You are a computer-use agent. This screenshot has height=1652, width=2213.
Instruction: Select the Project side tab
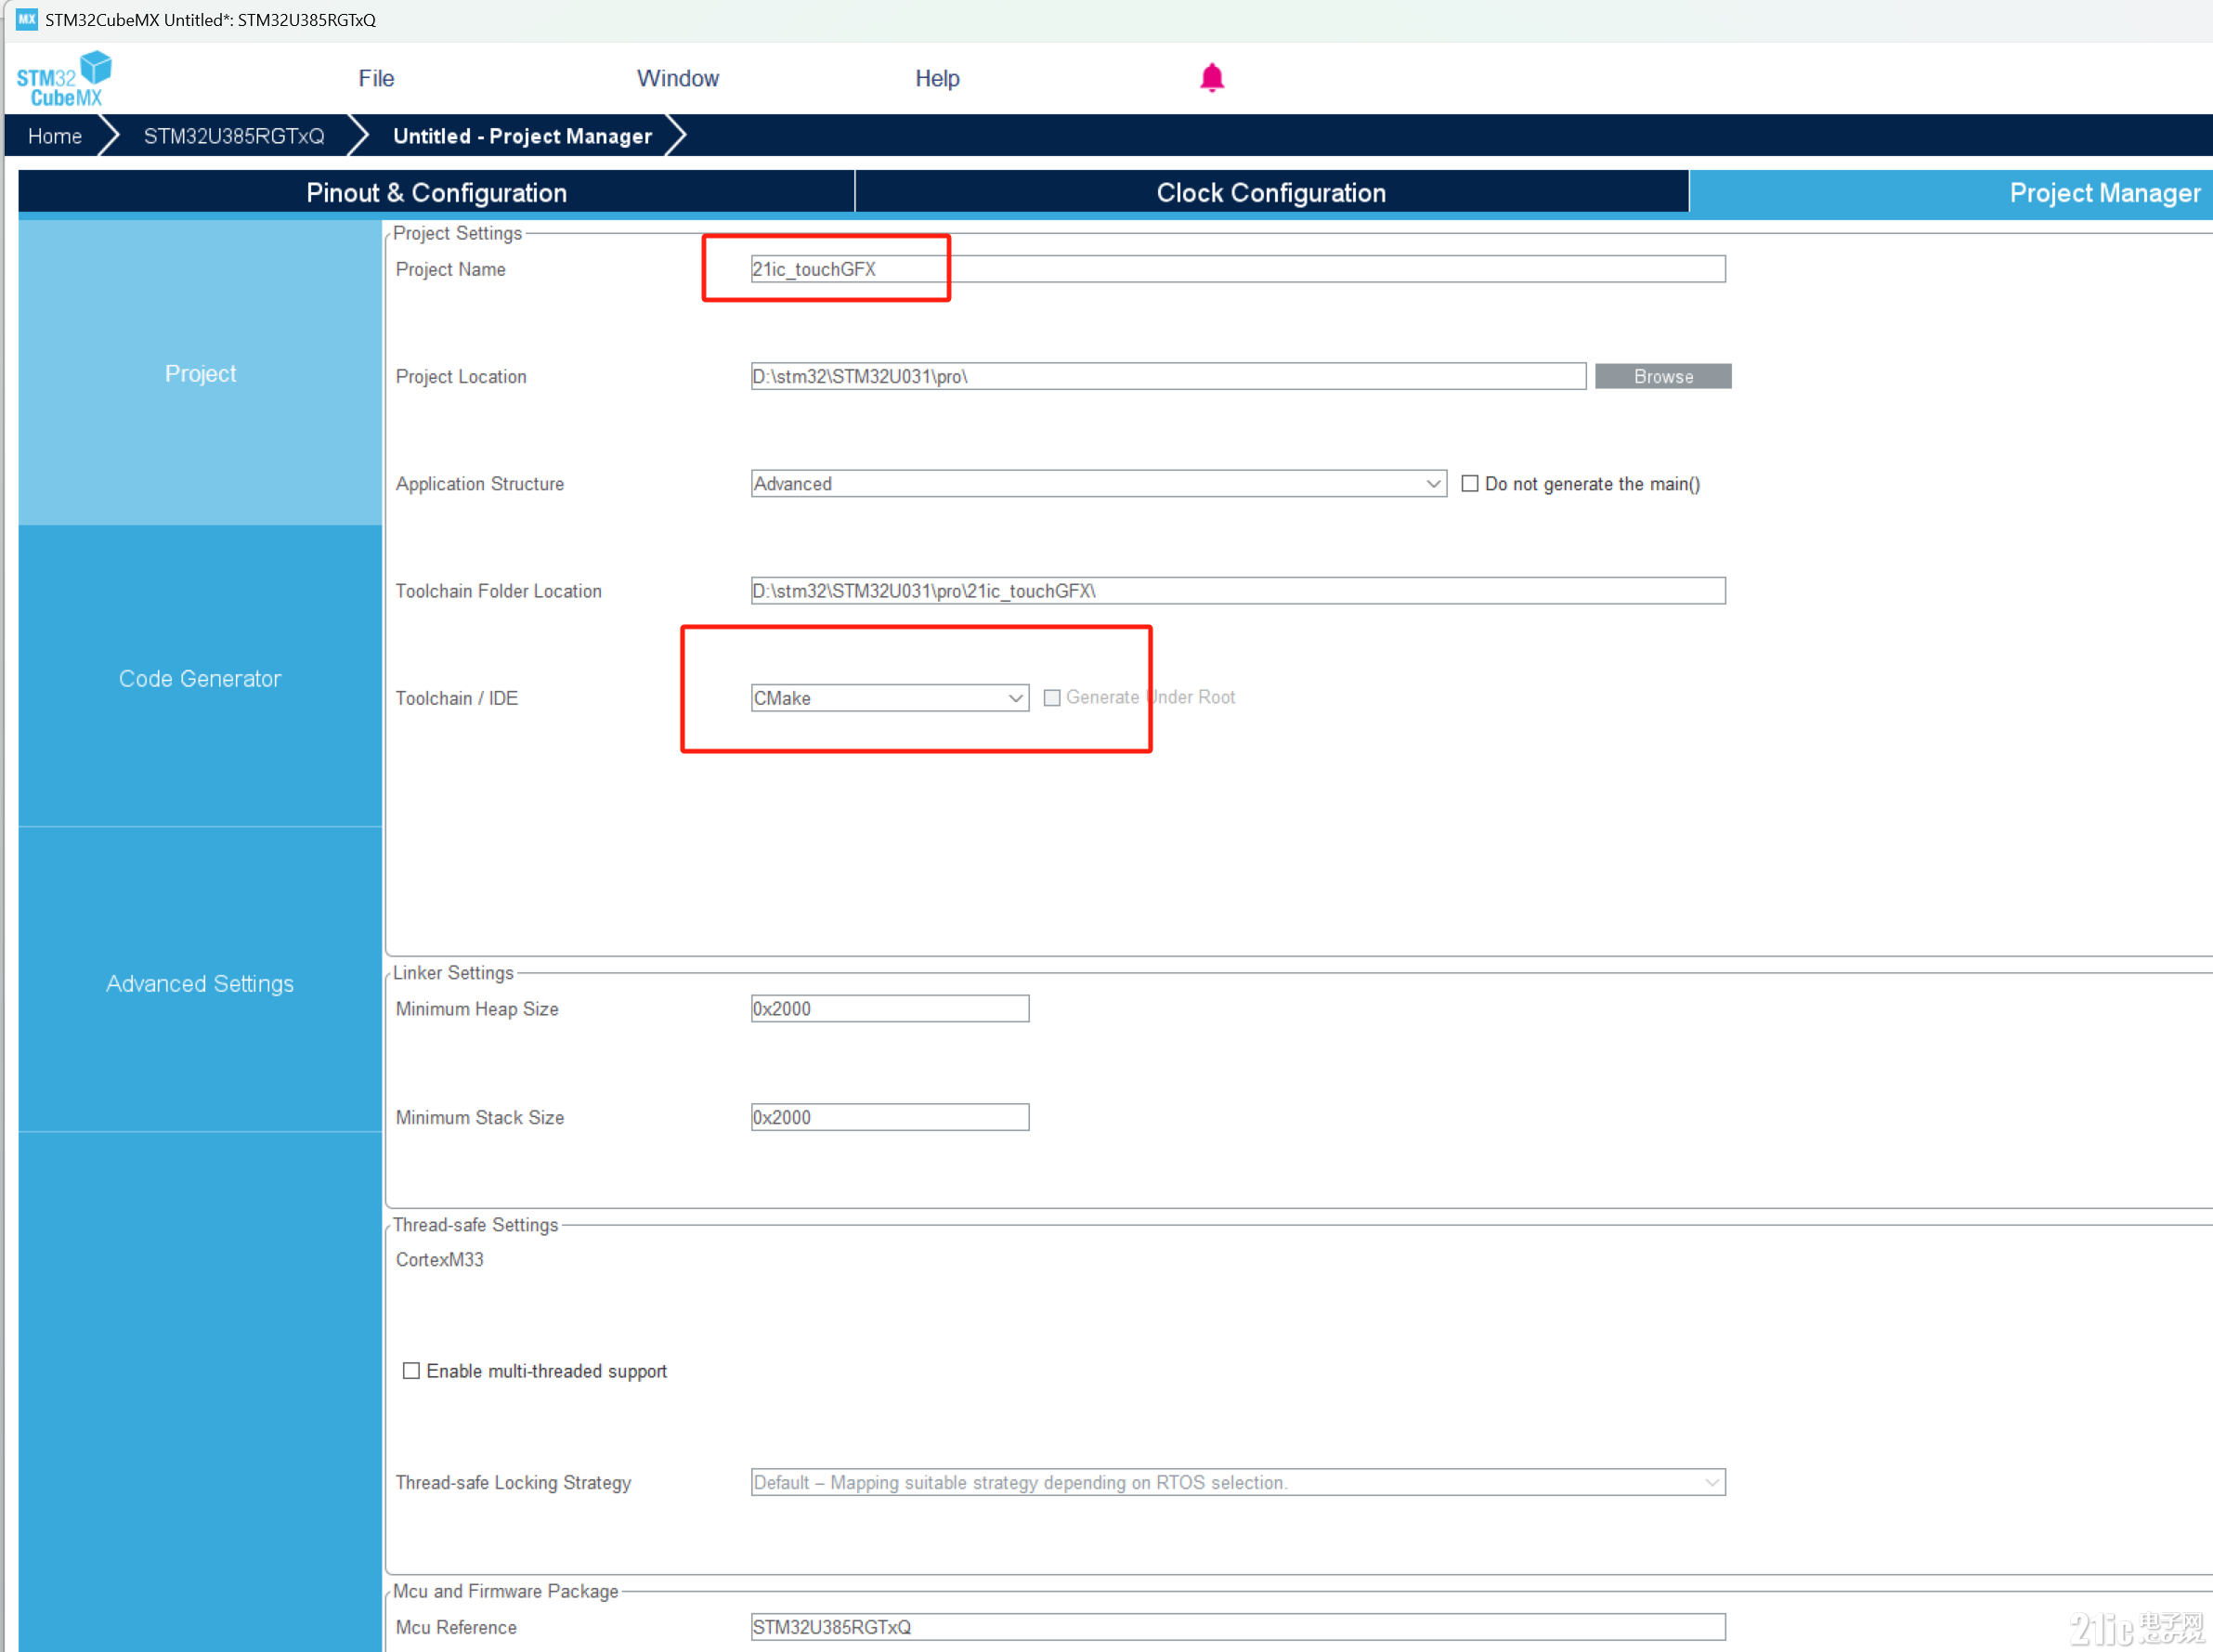[x=200, y=373]
